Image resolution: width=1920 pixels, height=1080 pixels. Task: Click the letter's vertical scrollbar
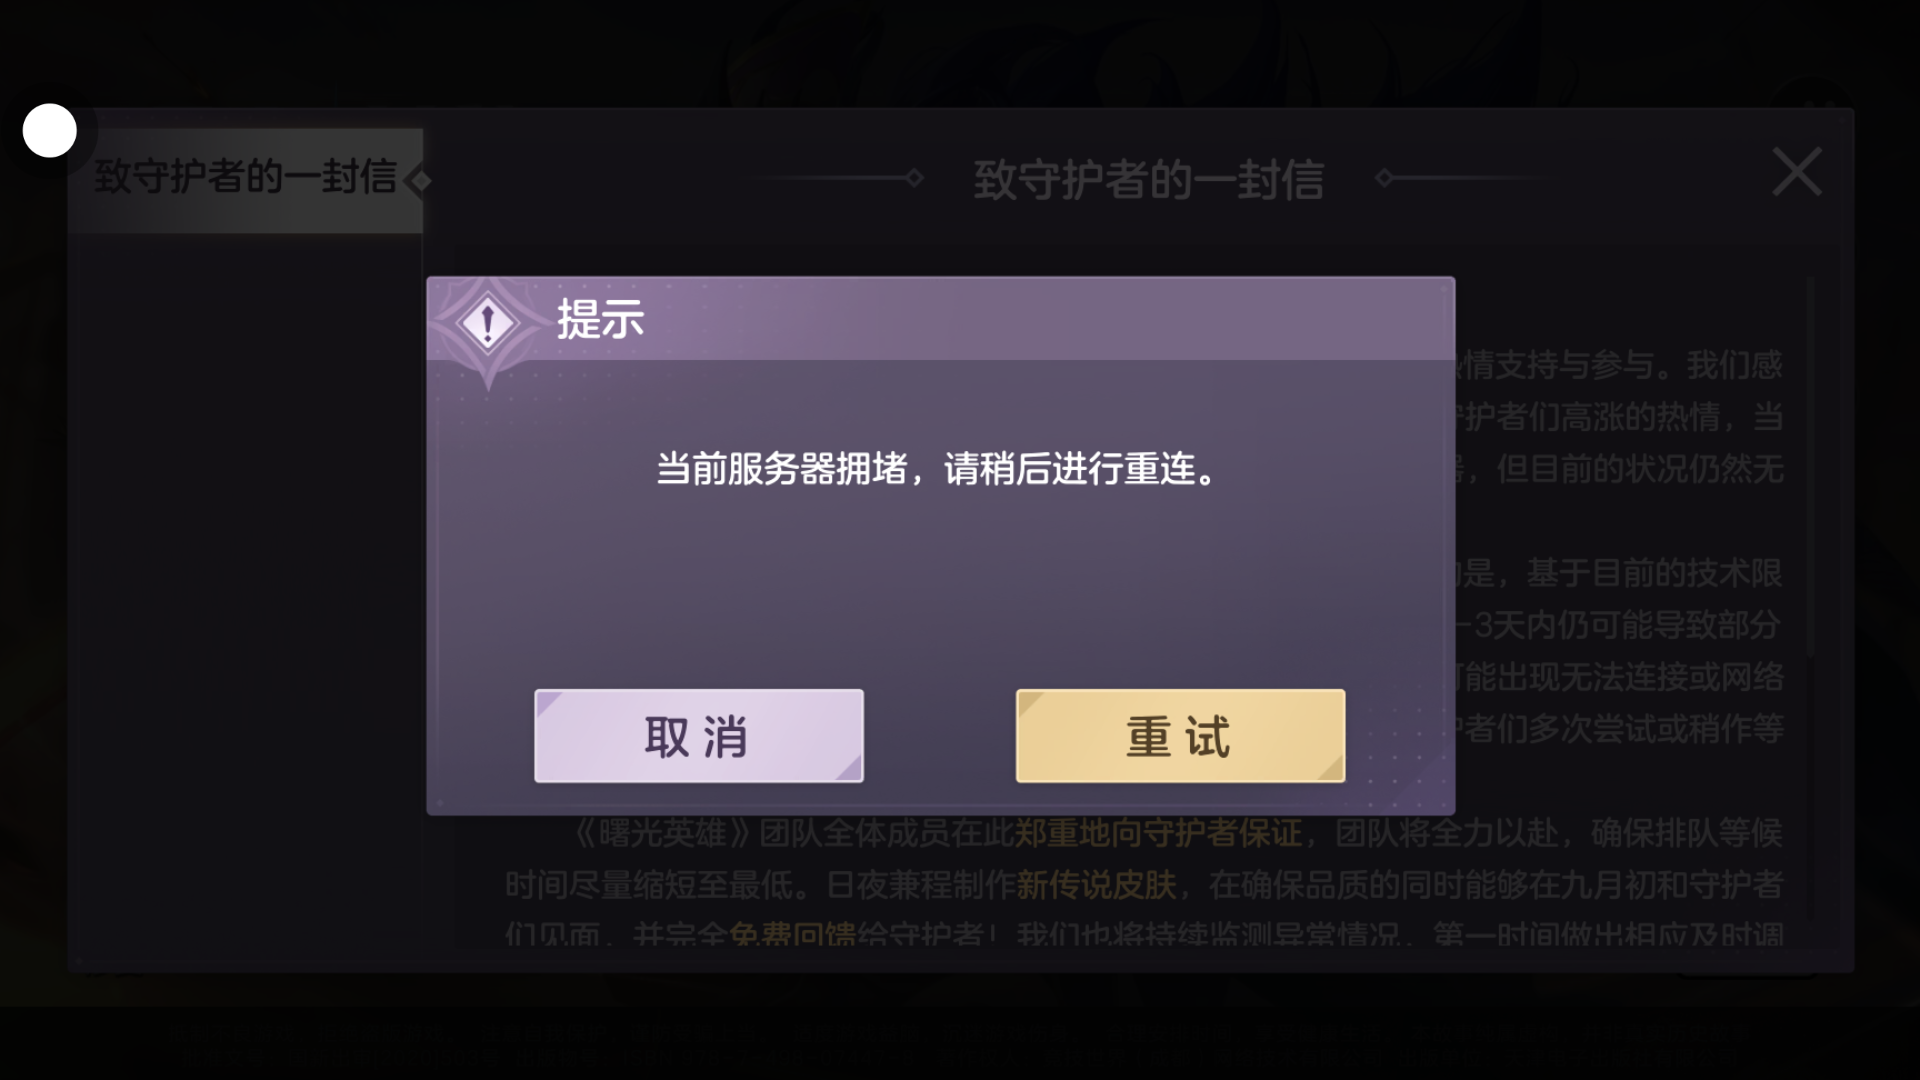(1809, 467)
